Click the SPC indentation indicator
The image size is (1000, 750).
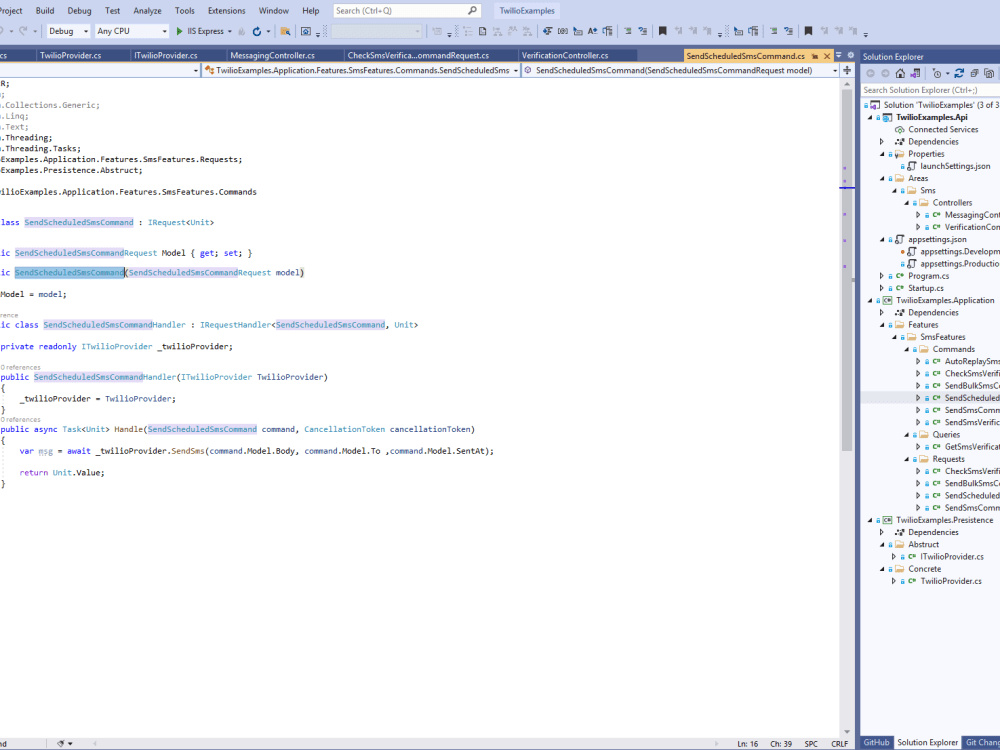tap(811, 744)
